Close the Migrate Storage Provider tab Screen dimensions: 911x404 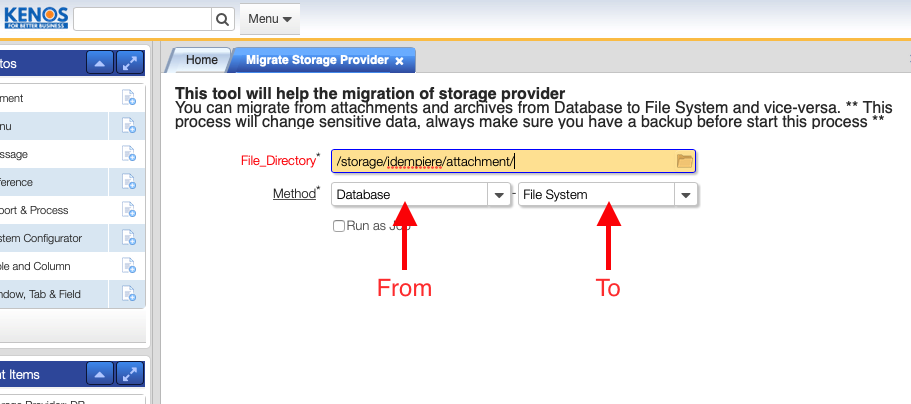[399, 61]
